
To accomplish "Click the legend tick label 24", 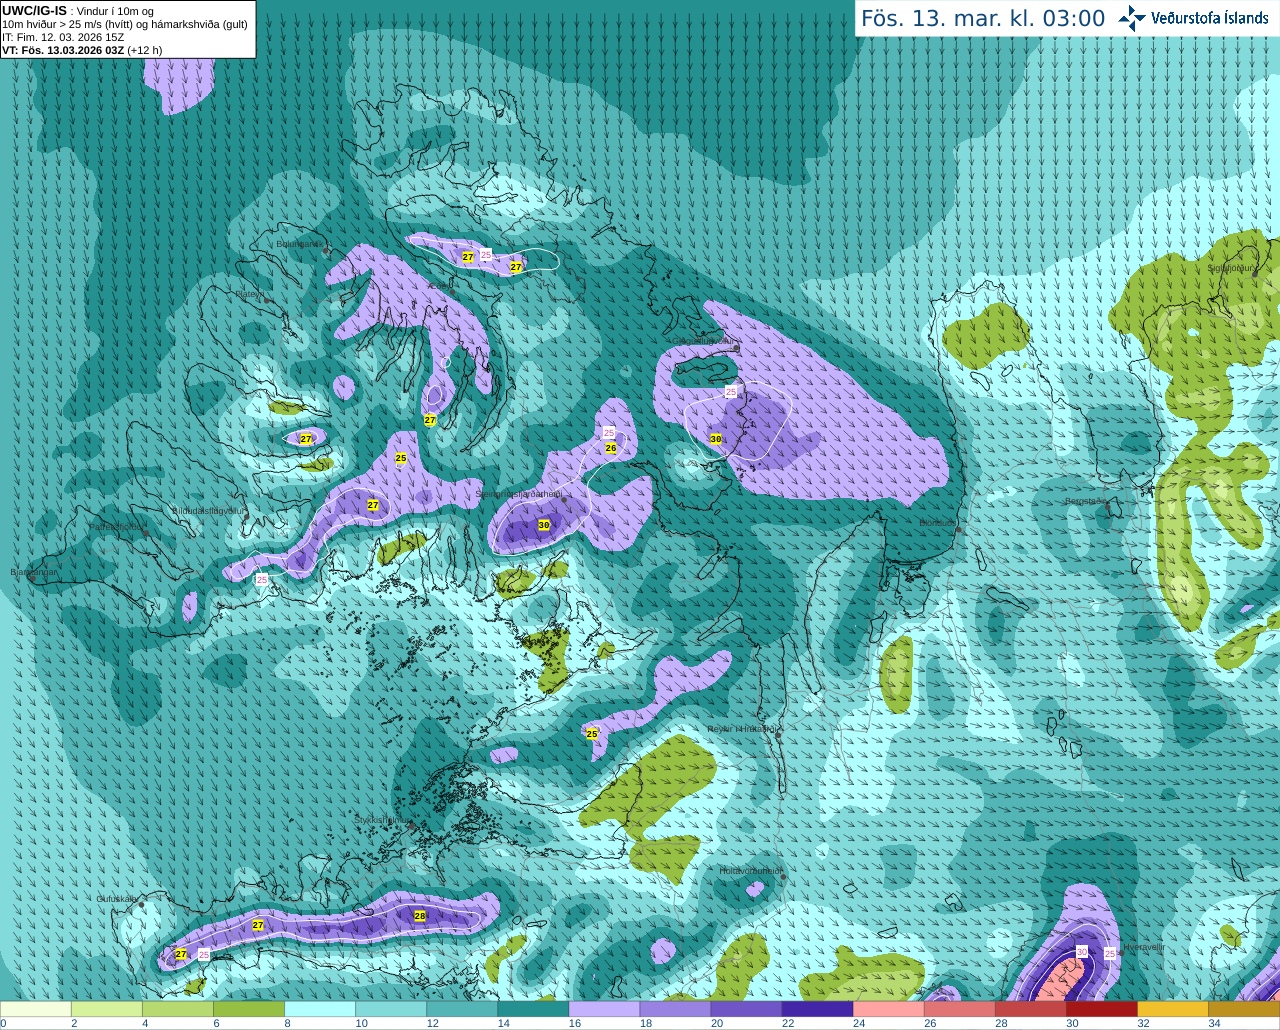I will tap(858, 1024).
